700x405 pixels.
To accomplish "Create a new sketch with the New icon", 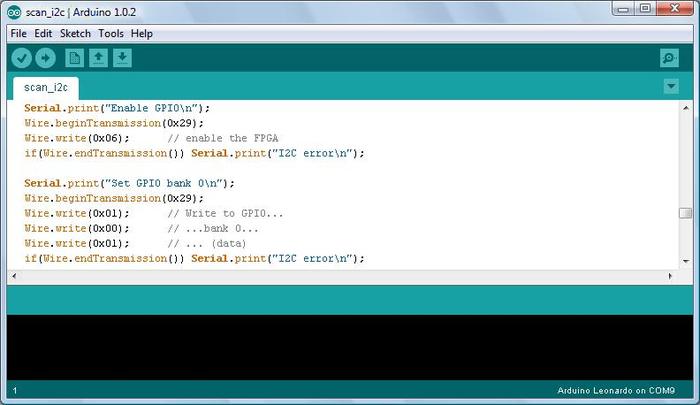I will (75, 58).
